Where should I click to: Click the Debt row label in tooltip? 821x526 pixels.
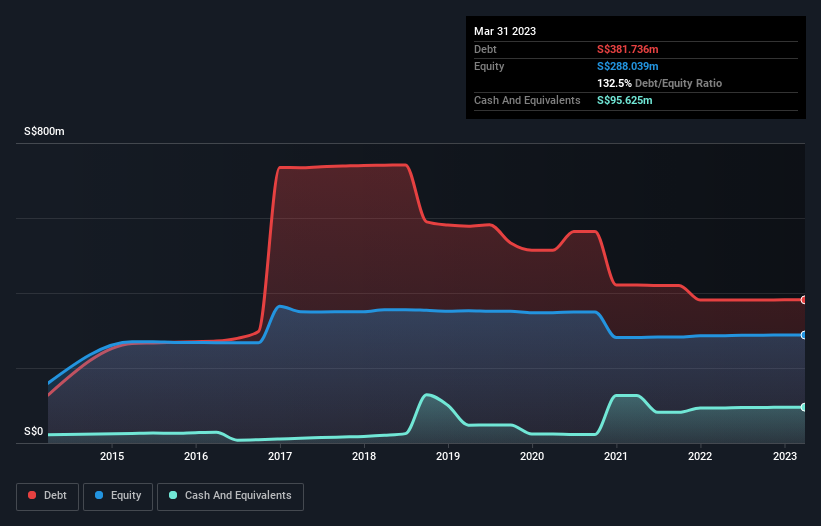tap(485, 49)
